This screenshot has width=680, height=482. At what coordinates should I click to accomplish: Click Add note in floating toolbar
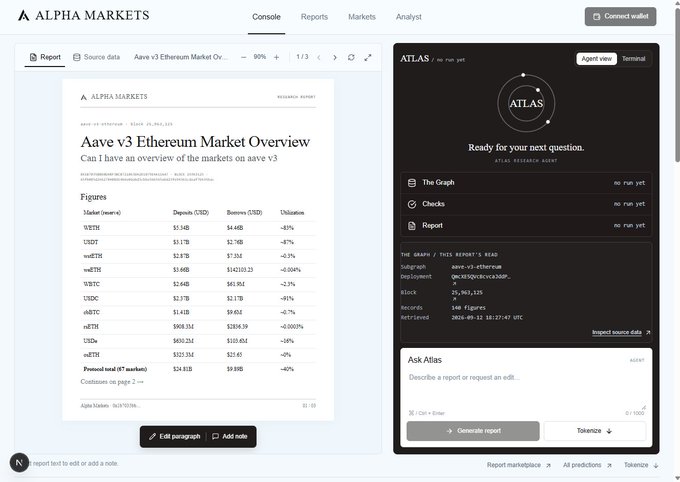point(230,436)
